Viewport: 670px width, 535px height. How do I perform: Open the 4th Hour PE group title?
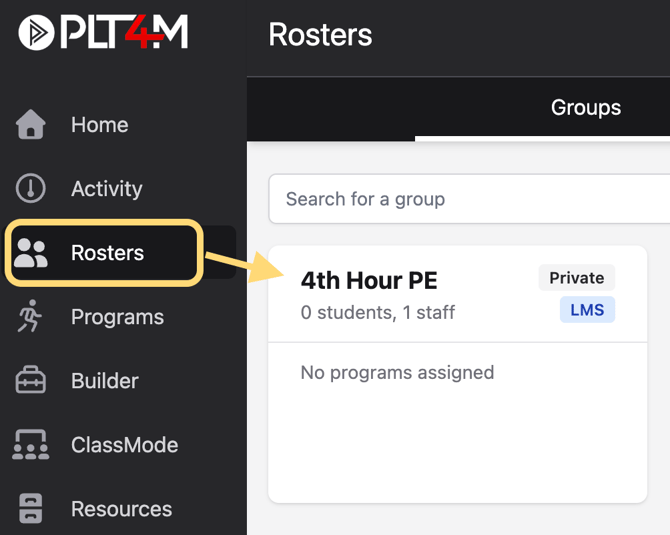(369, 280)
